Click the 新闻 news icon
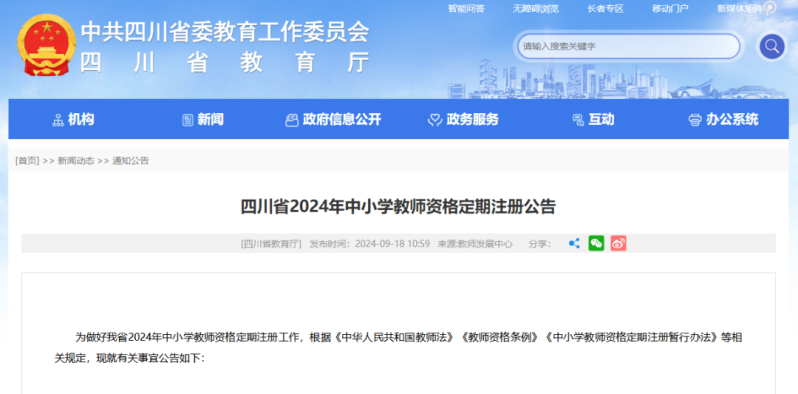The height and width of the screenshot is (394, 798). (x=188, y=120)
